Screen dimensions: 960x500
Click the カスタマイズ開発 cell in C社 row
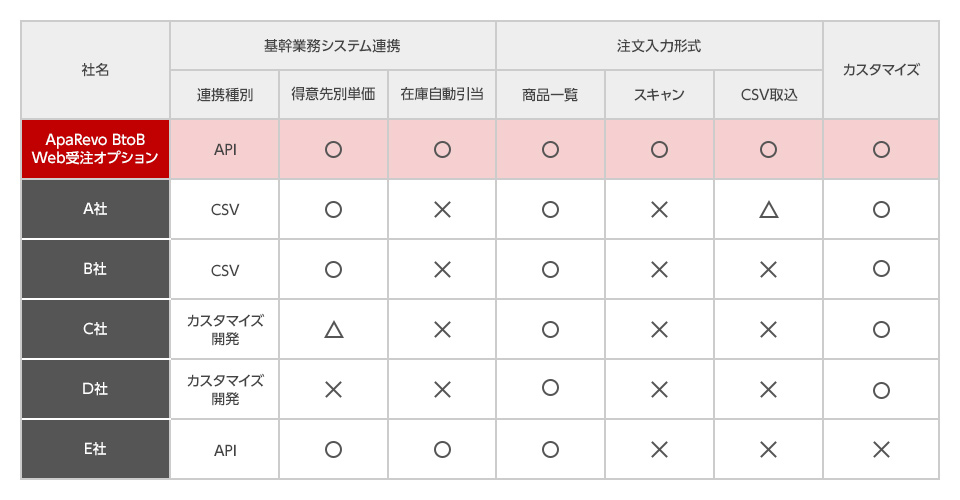point(225,329)
